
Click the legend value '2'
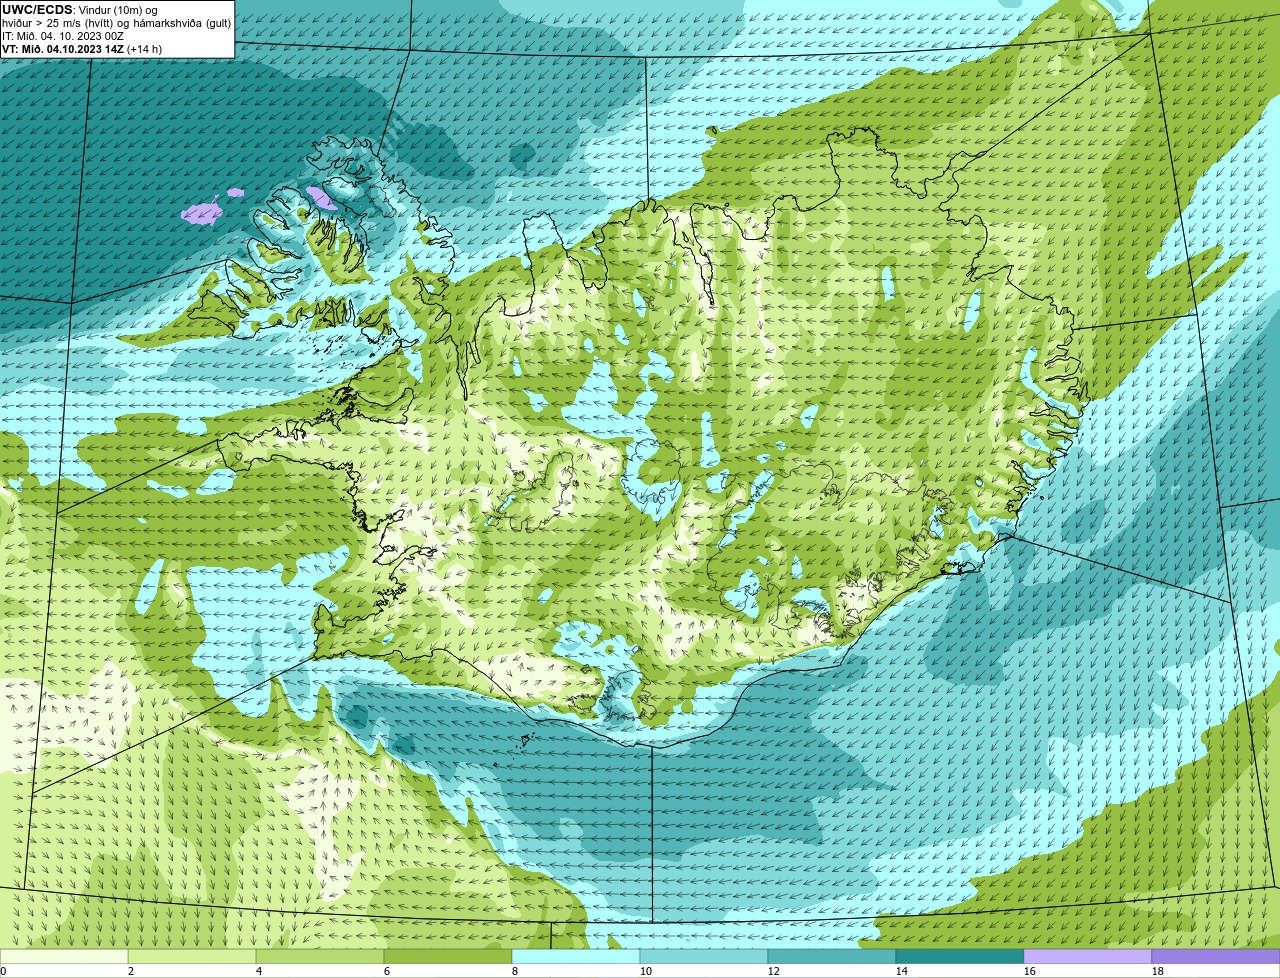[131, 971]
